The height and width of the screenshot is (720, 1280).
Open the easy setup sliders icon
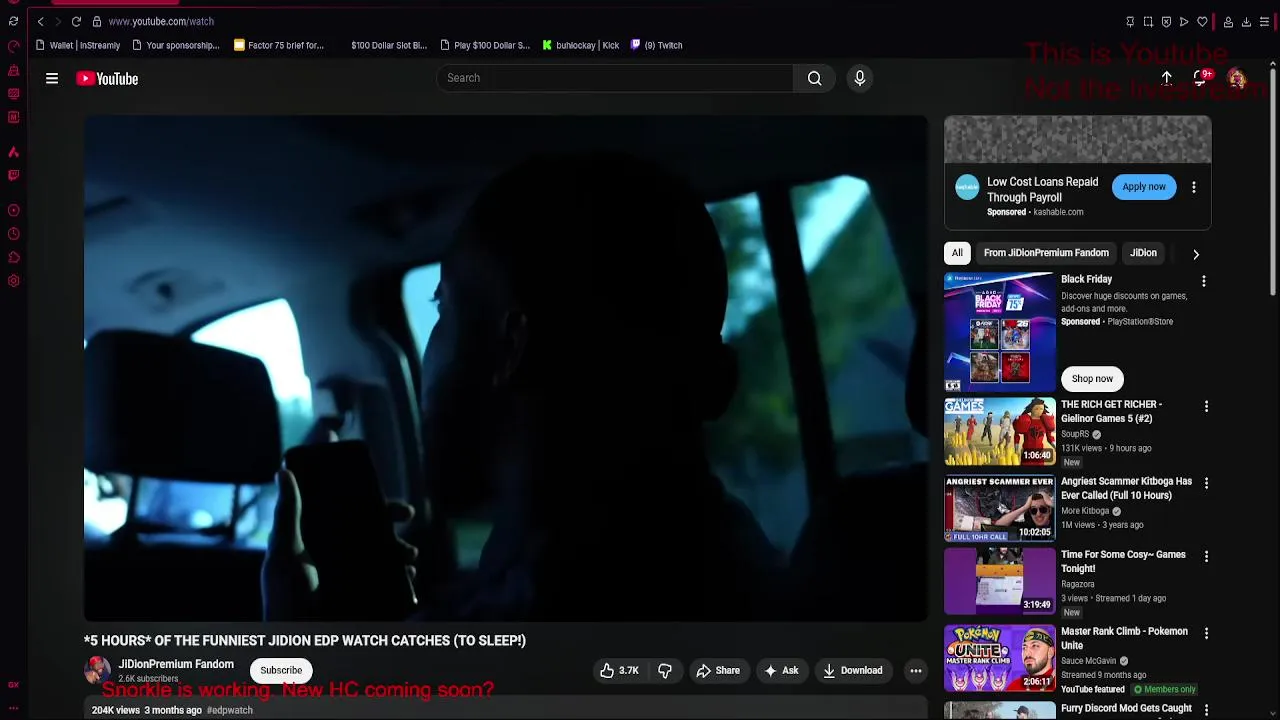click(x=1264, y=21)
